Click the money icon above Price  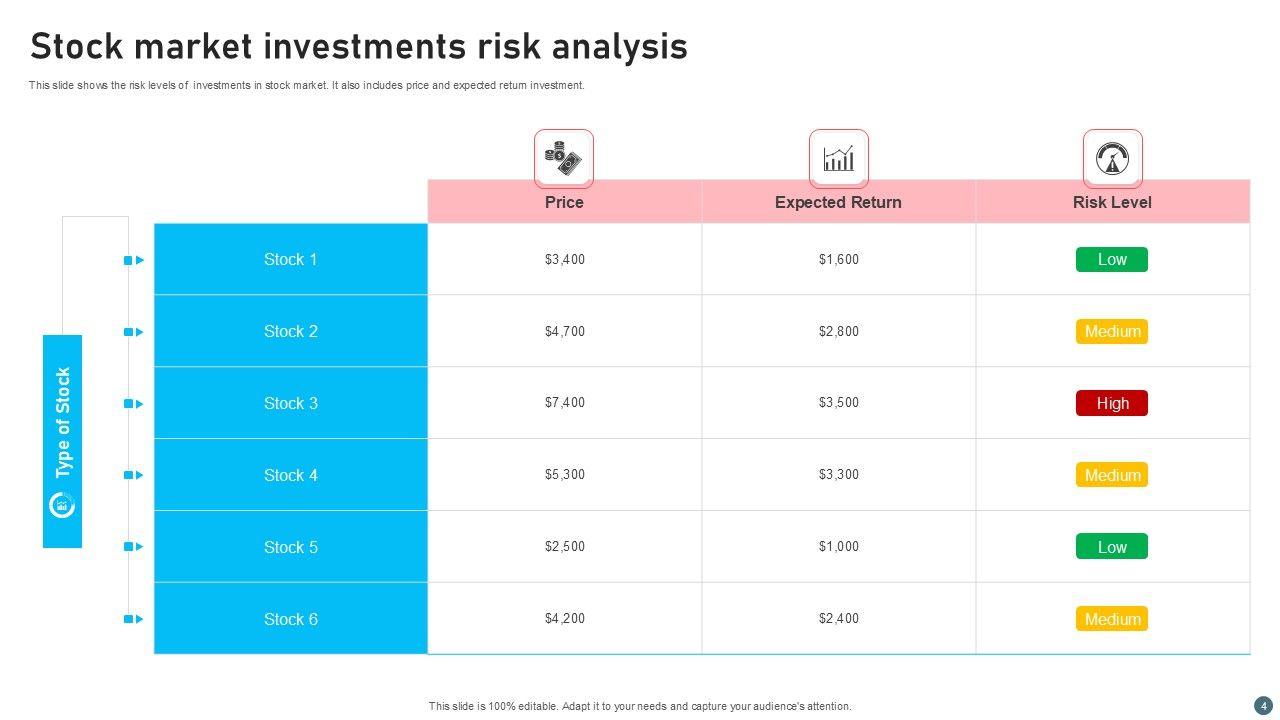click(563, 158)
